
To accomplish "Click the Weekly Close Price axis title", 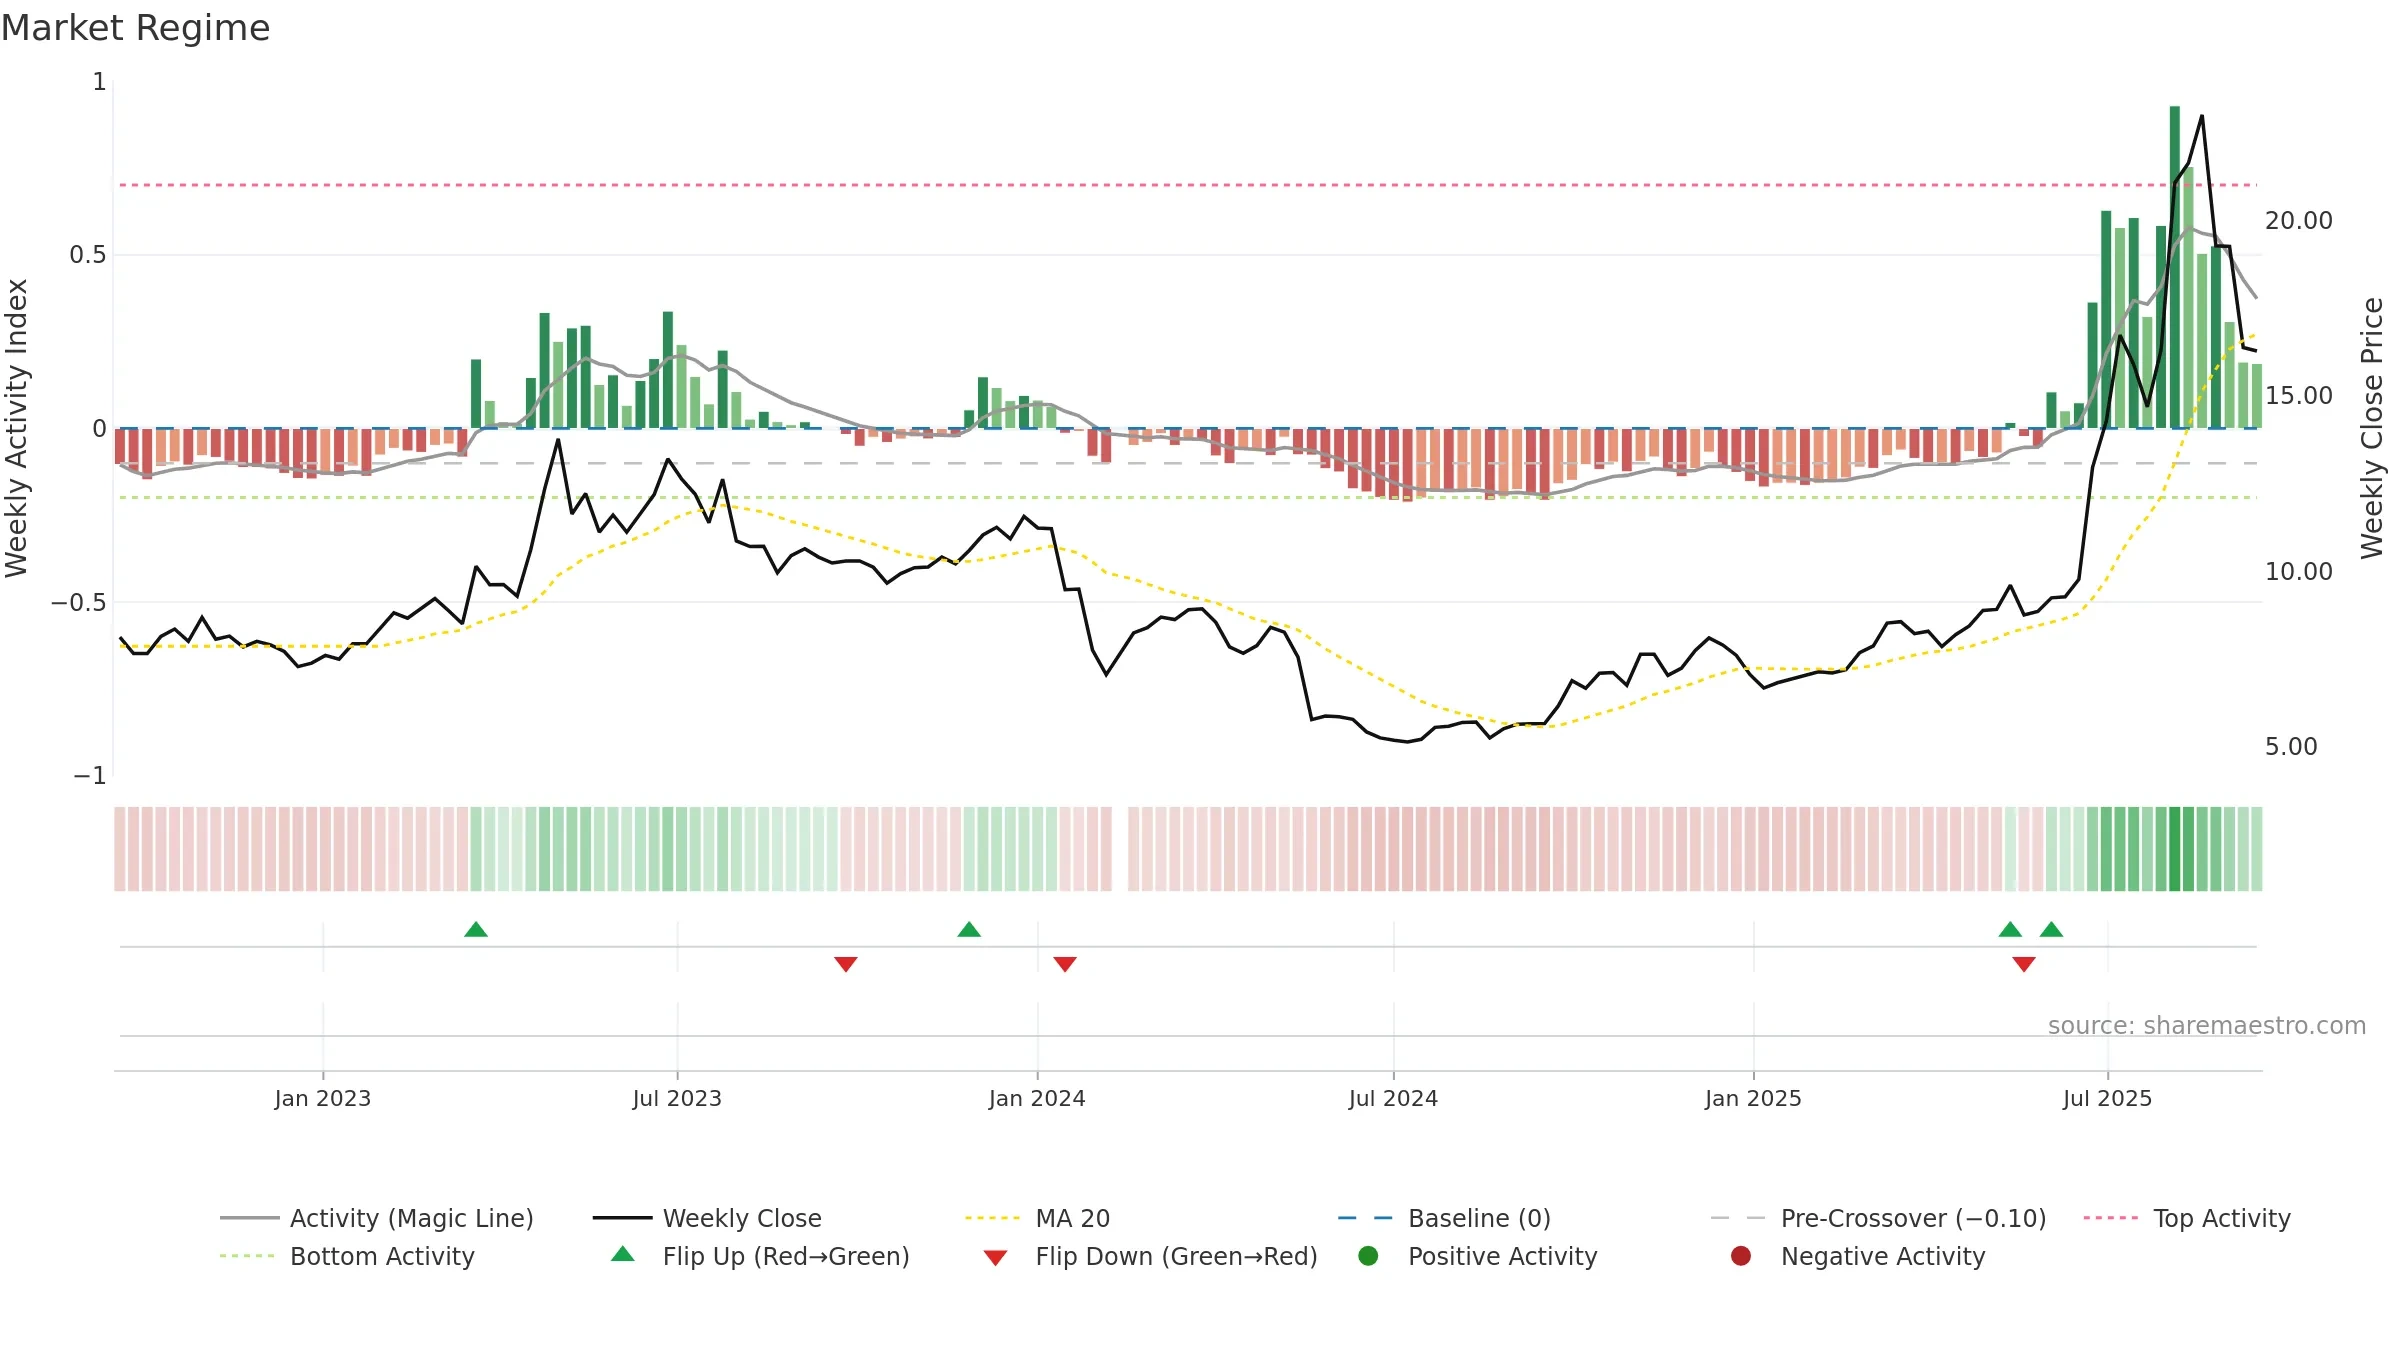I will click(2372, 428).
